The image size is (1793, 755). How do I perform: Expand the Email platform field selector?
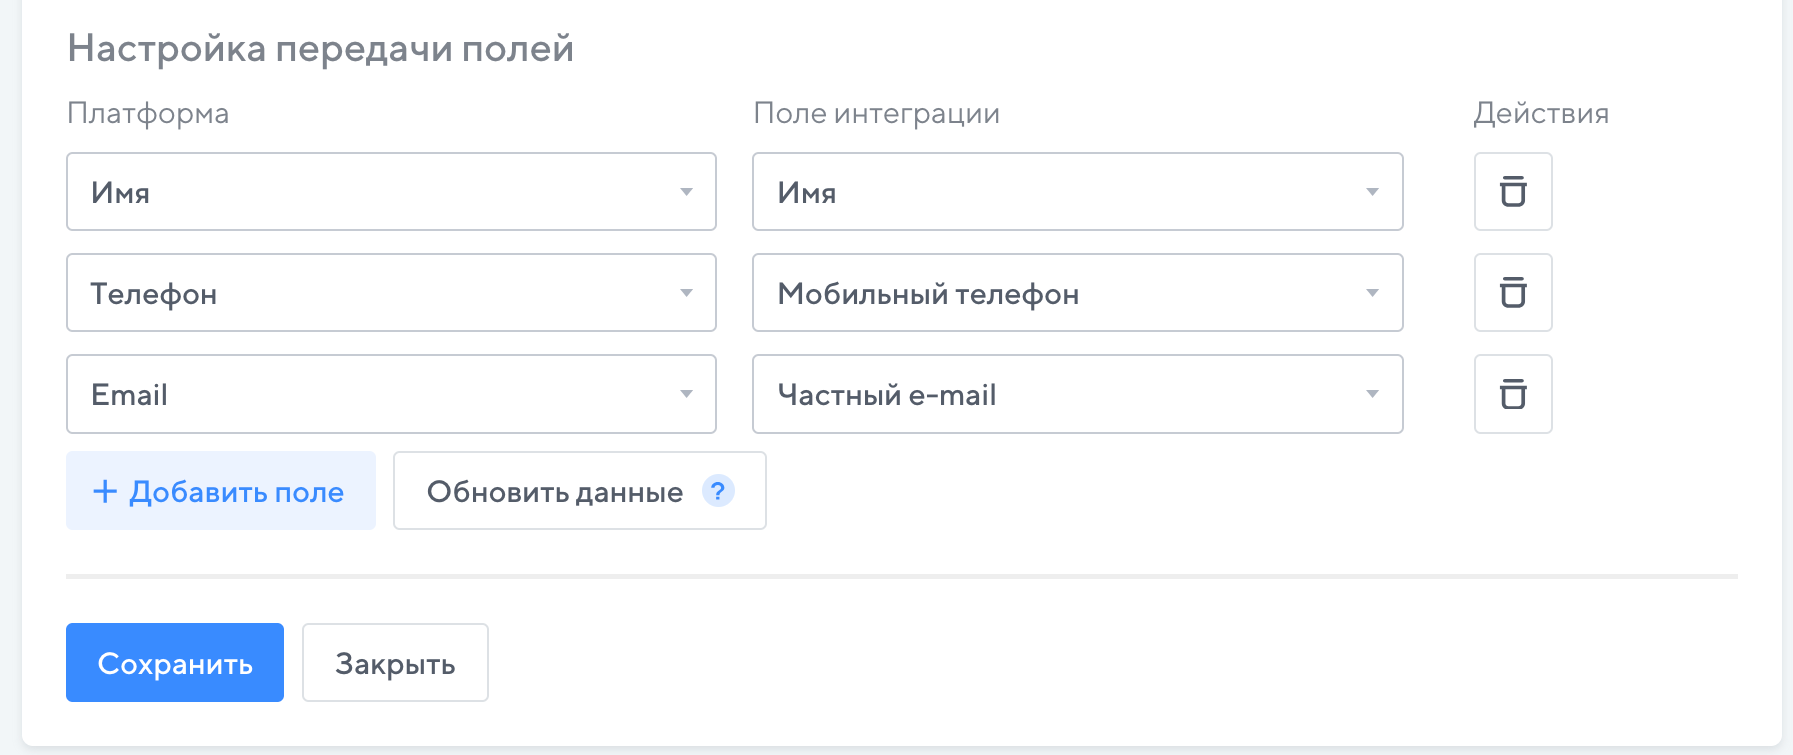(x=391, y=394)
